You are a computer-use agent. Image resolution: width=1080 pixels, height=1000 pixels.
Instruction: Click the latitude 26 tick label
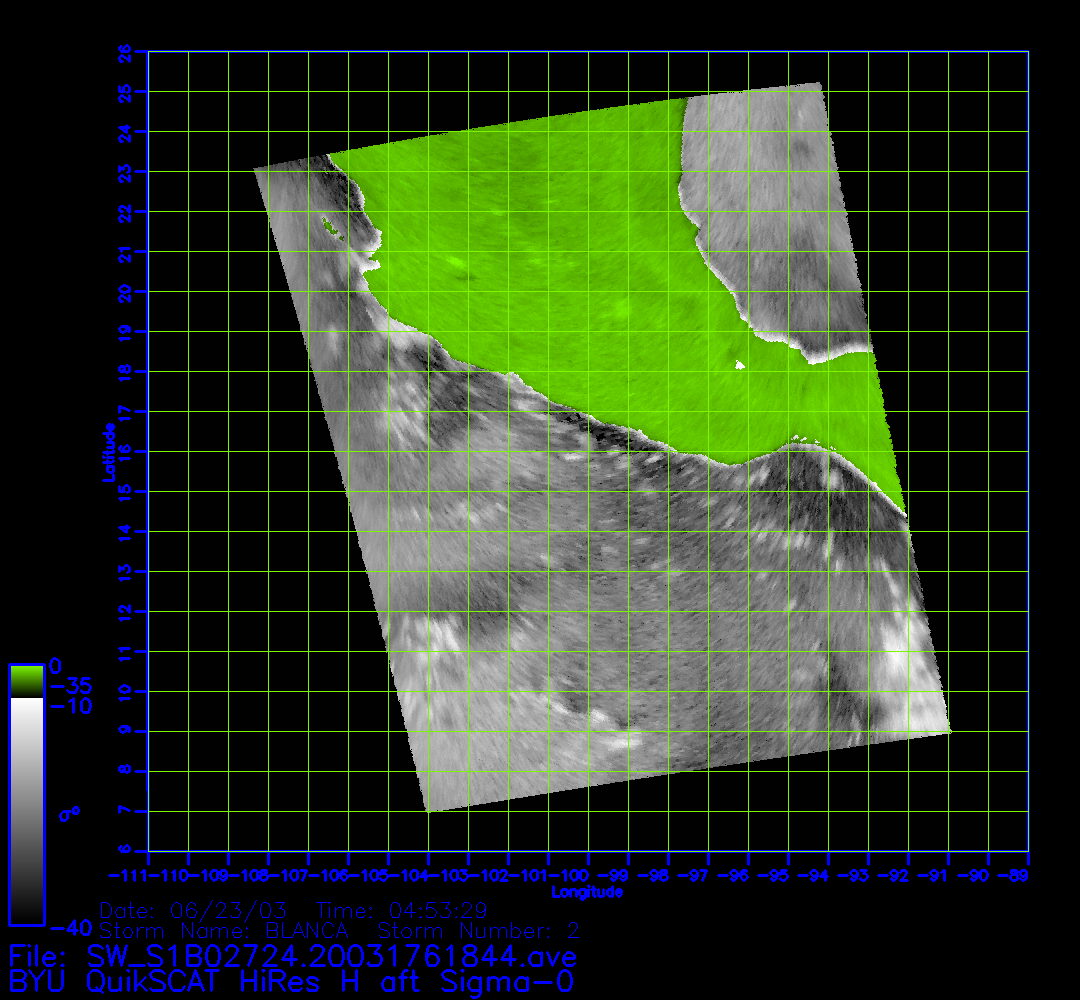(126, 51)
